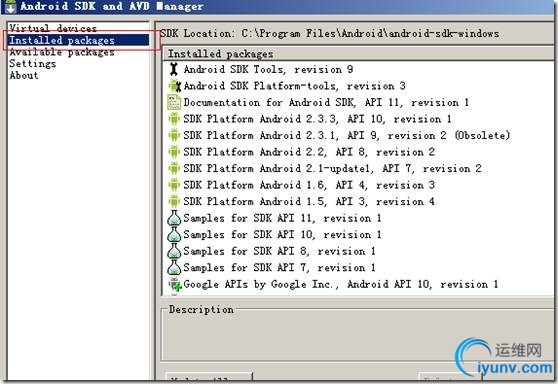Select Installed packages in the sidebar
558x384 pixels.
click(78, 40)
